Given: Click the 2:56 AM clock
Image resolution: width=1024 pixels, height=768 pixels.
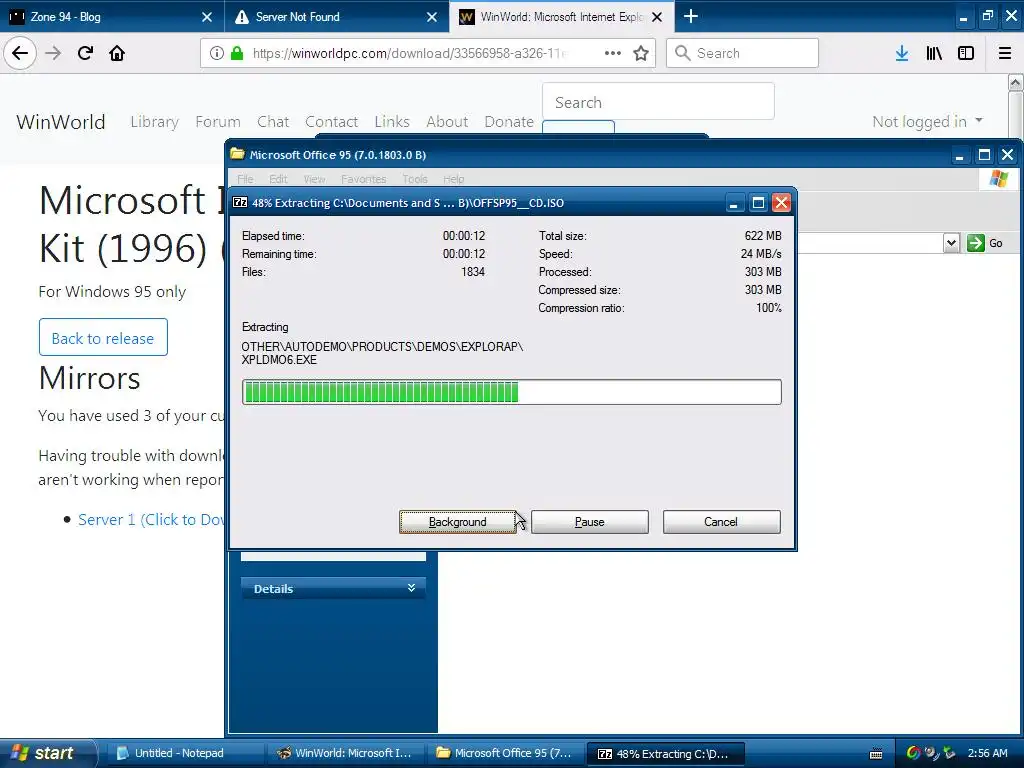Looking at the screenshot, I should (987, 753).
